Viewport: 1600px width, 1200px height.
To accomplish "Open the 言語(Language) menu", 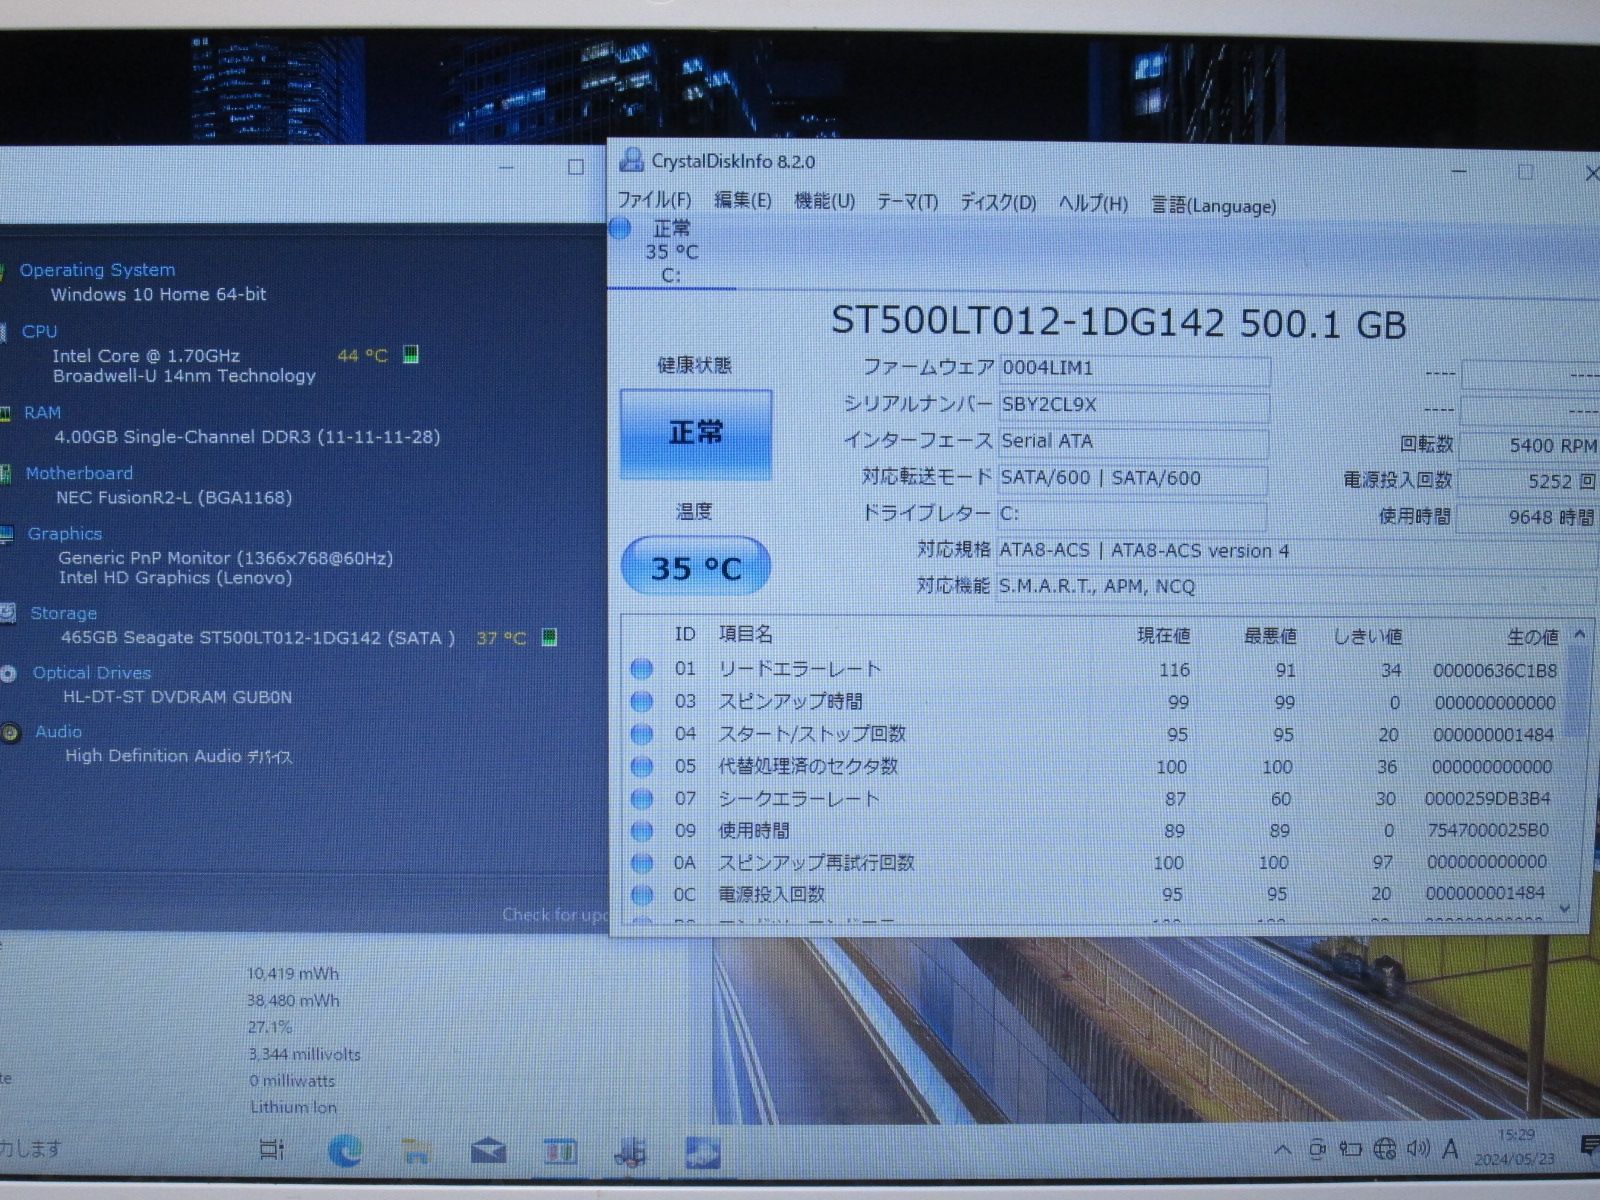I will coord(1213,206).
